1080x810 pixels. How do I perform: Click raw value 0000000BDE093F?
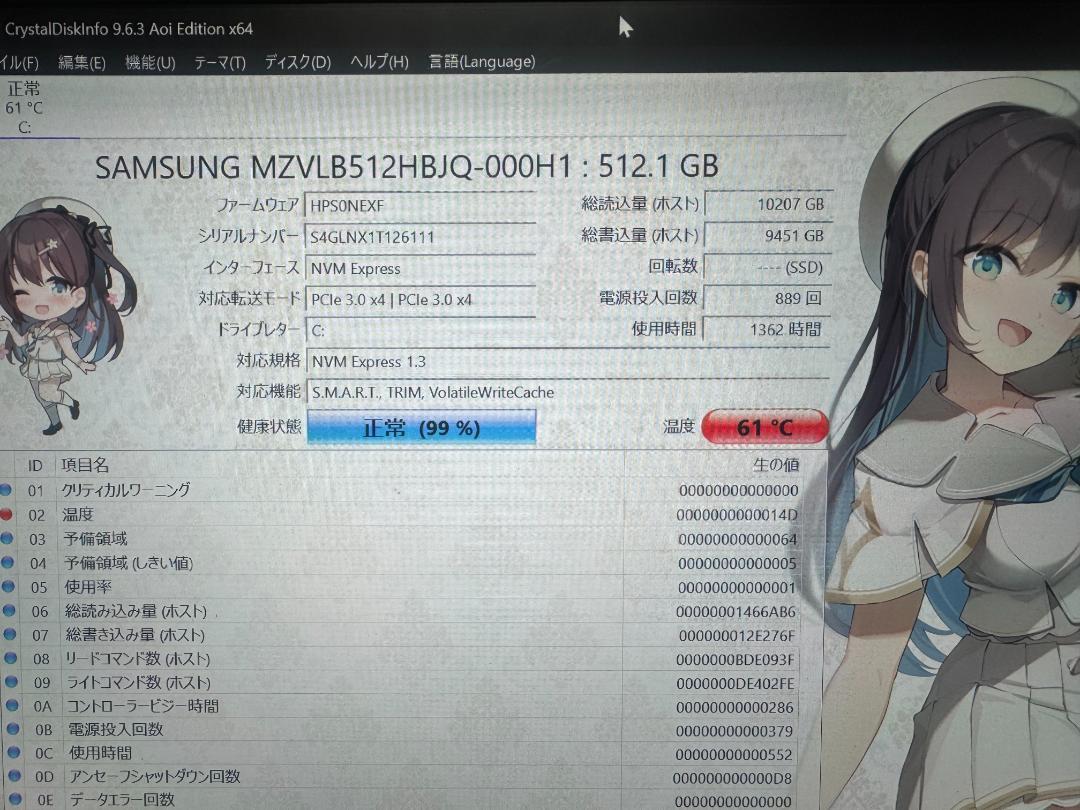pos(735,660)
